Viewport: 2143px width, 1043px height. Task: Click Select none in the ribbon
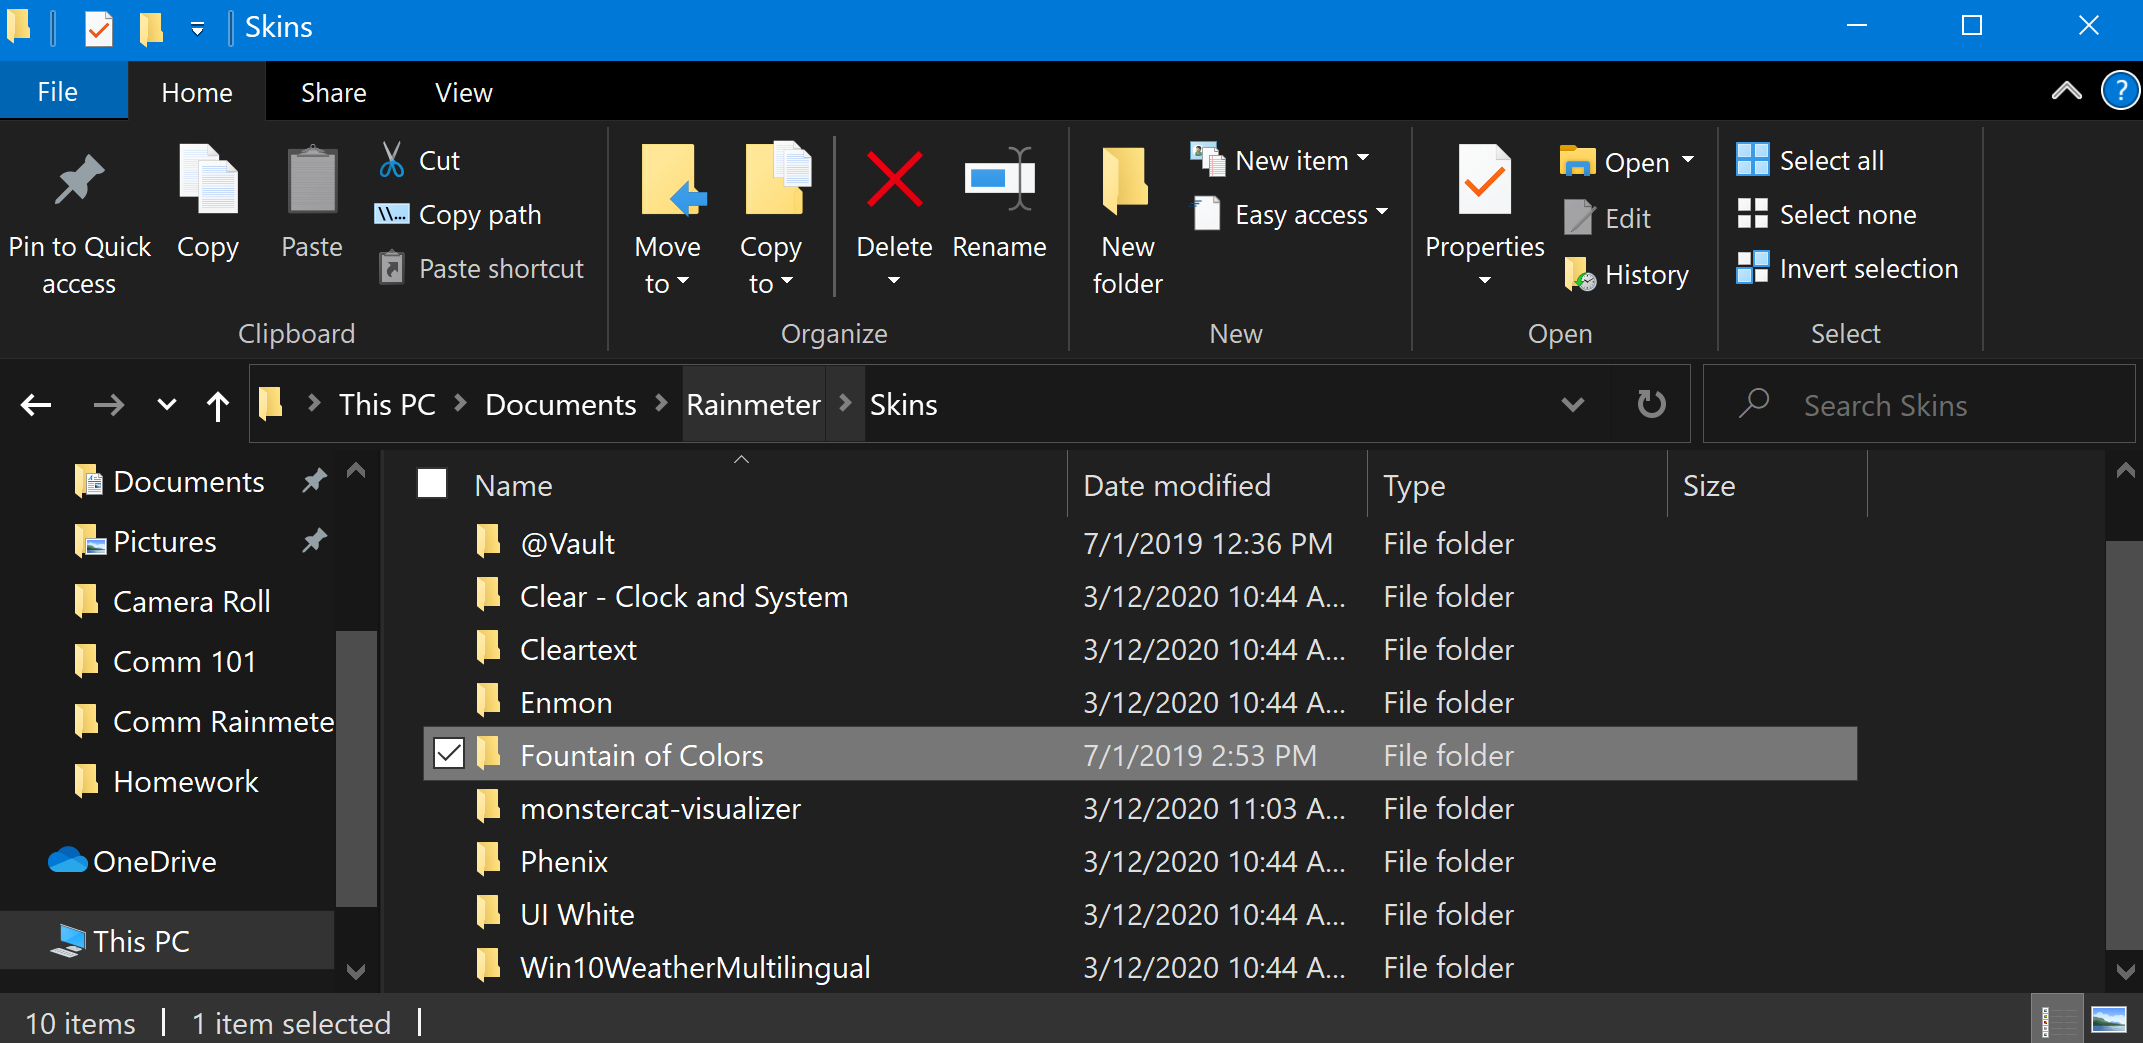[x=1828, y=214]
